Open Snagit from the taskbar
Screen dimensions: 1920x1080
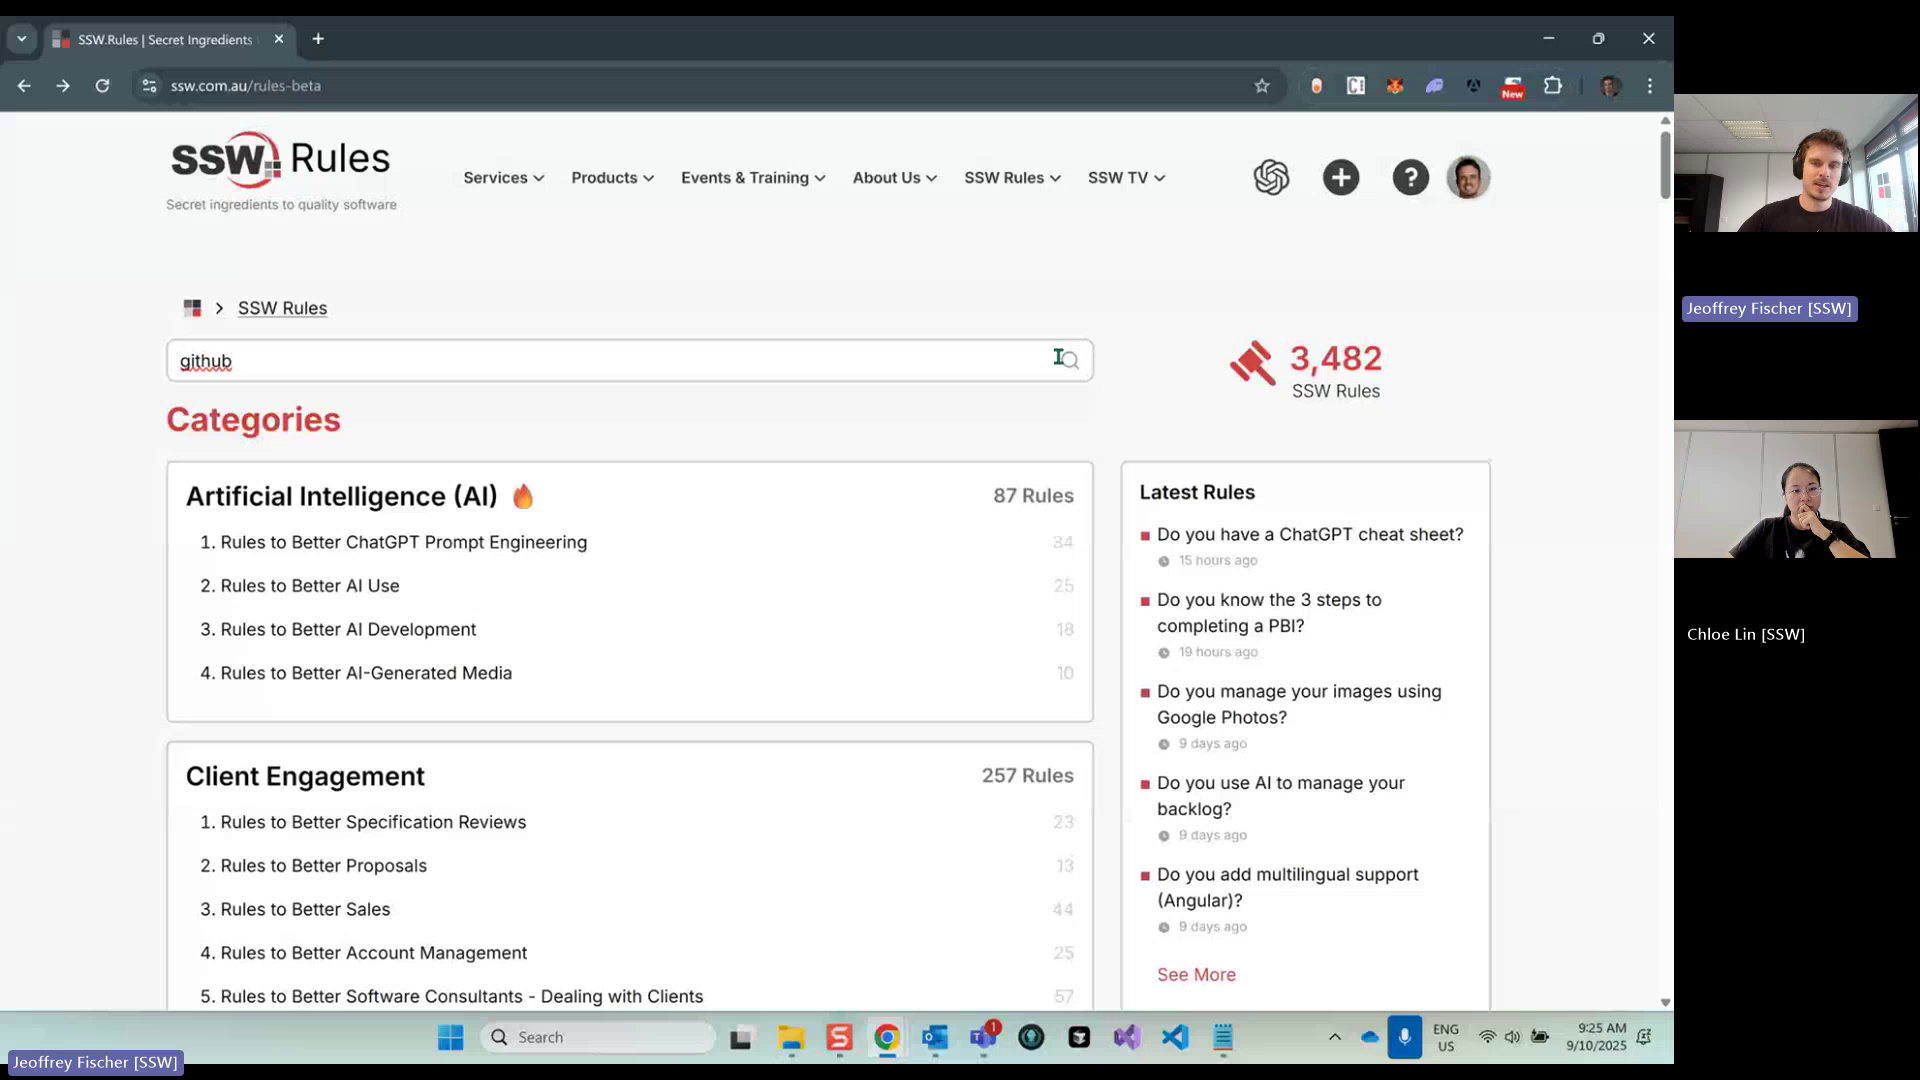tap(839, 1037)
